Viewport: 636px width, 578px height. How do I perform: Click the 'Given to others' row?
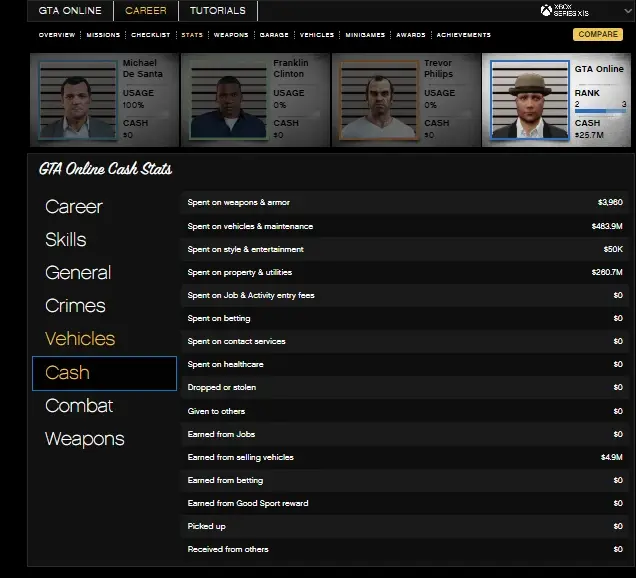coord(404,411)
